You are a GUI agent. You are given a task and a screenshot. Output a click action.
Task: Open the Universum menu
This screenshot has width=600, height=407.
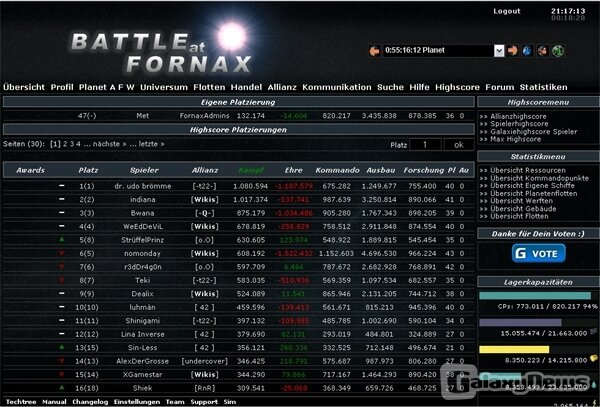pyautogui.click(x=164, y=87)
